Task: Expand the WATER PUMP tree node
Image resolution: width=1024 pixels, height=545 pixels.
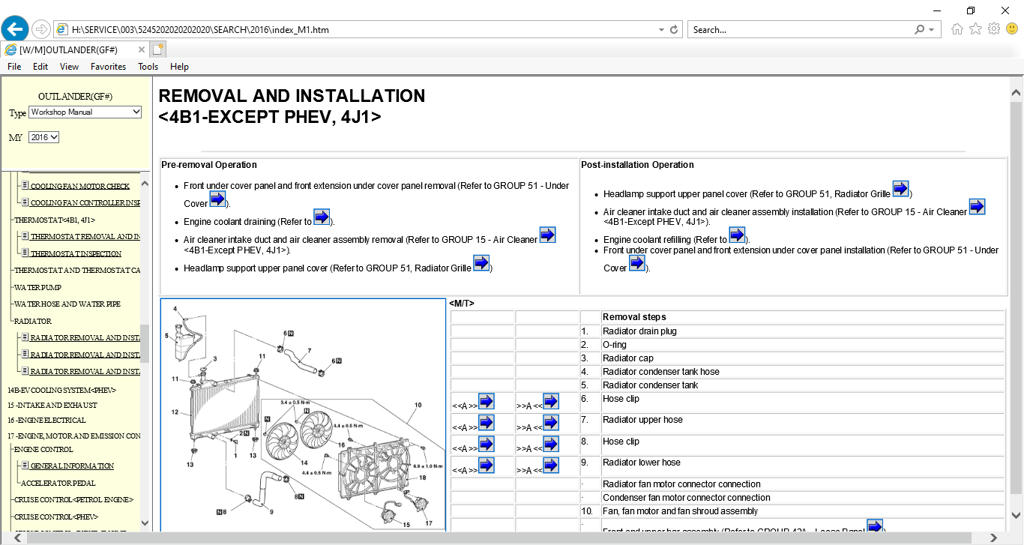Action: pos(38,287)
